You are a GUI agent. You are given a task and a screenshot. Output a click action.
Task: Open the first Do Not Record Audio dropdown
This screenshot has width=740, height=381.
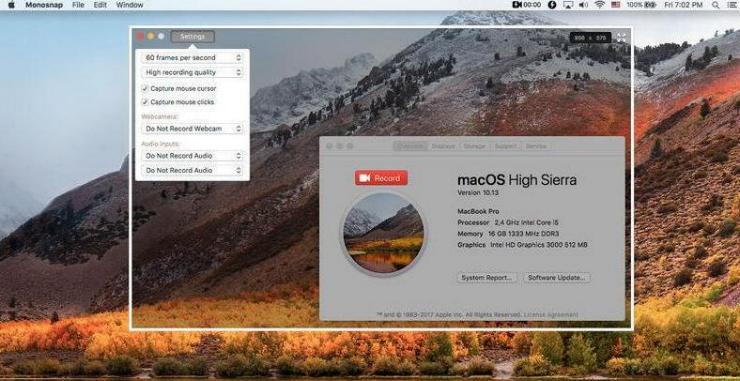[193, 156]
